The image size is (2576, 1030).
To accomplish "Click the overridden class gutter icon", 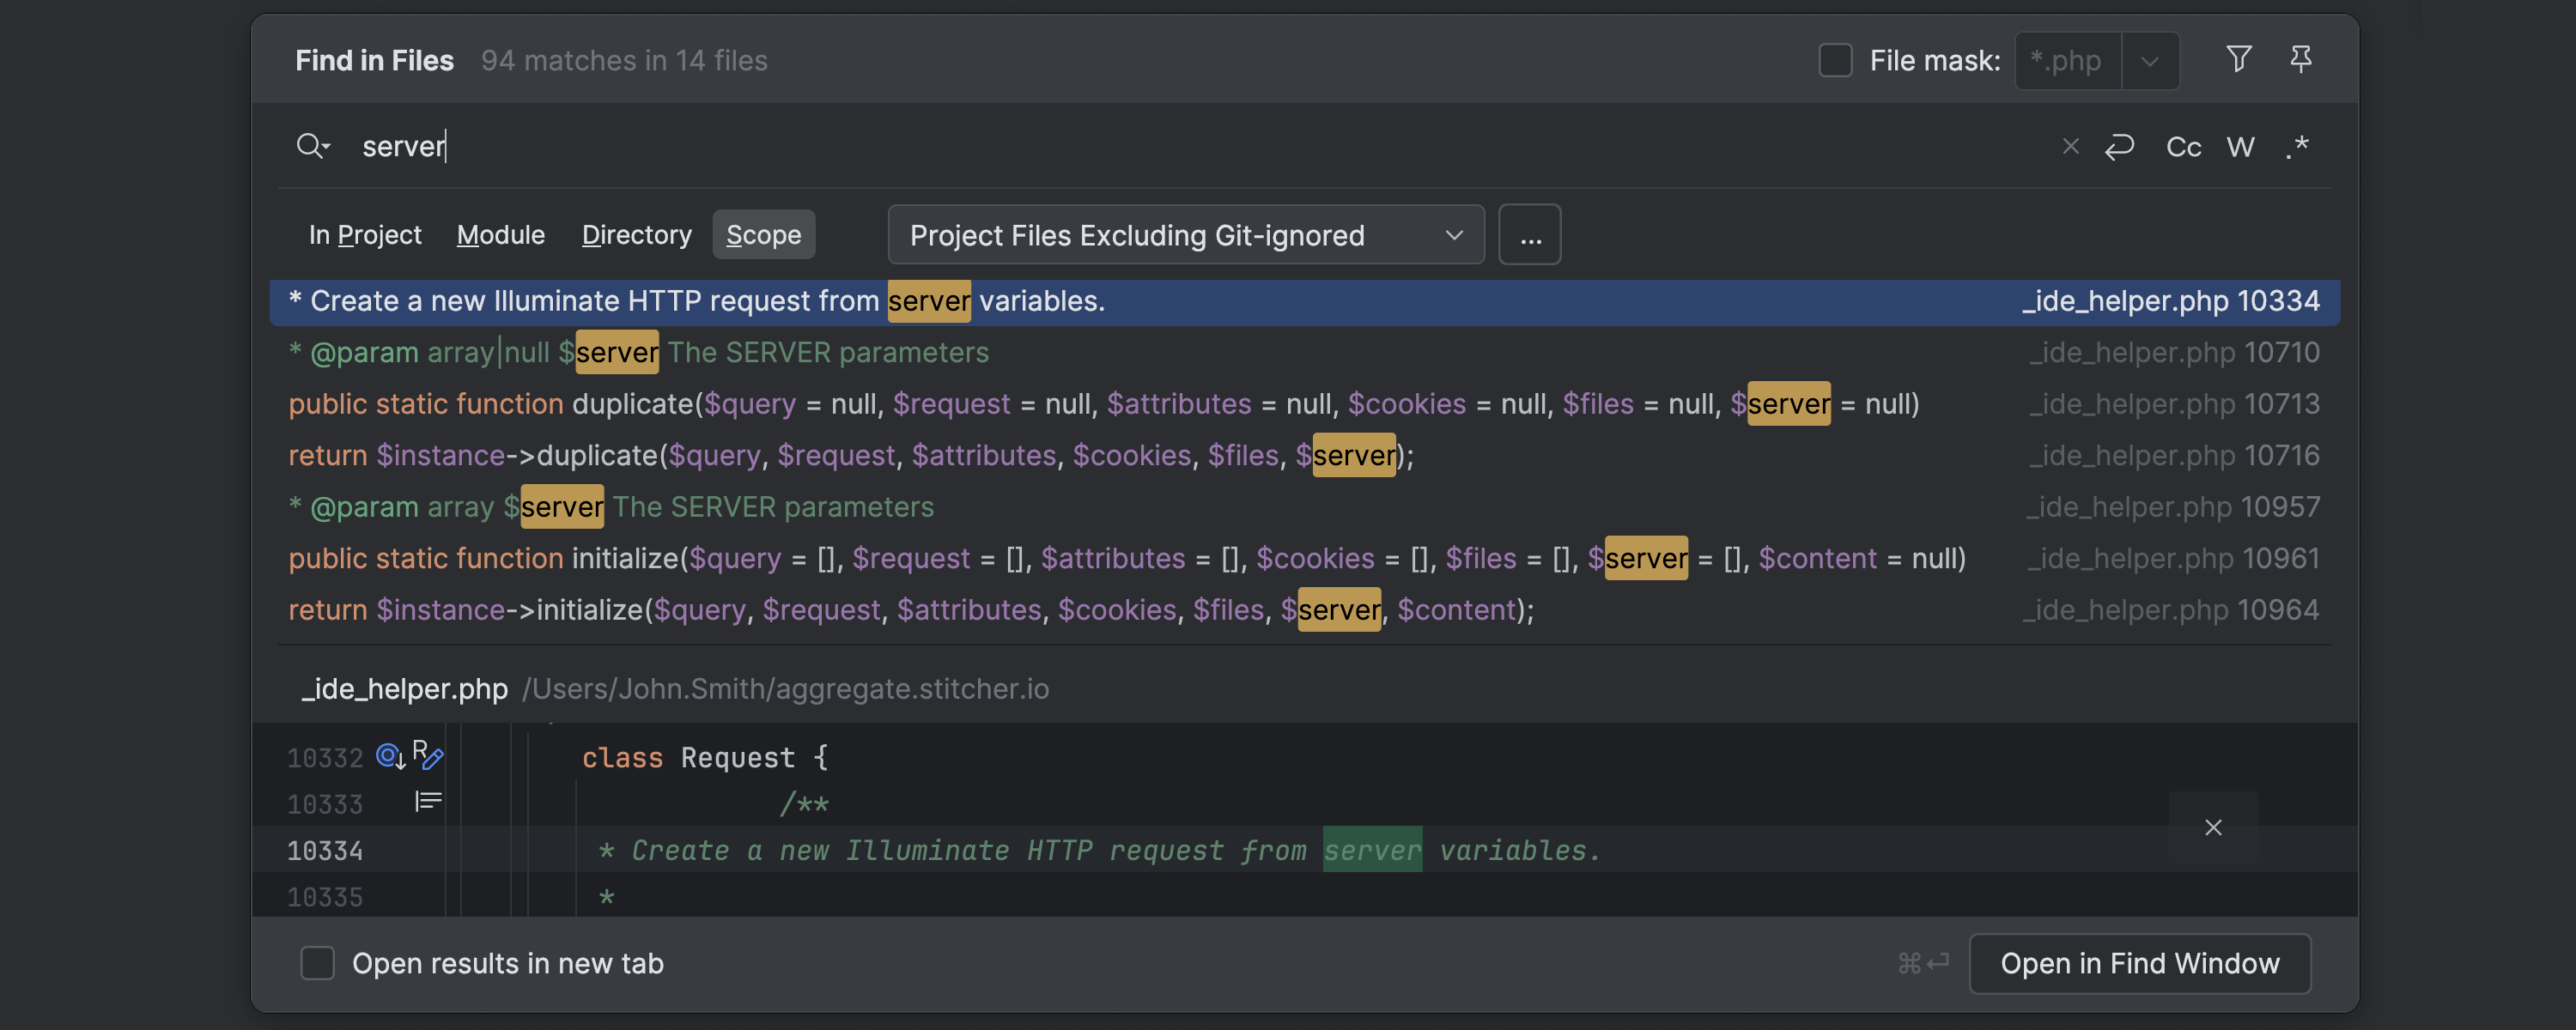I will [390, 756].
